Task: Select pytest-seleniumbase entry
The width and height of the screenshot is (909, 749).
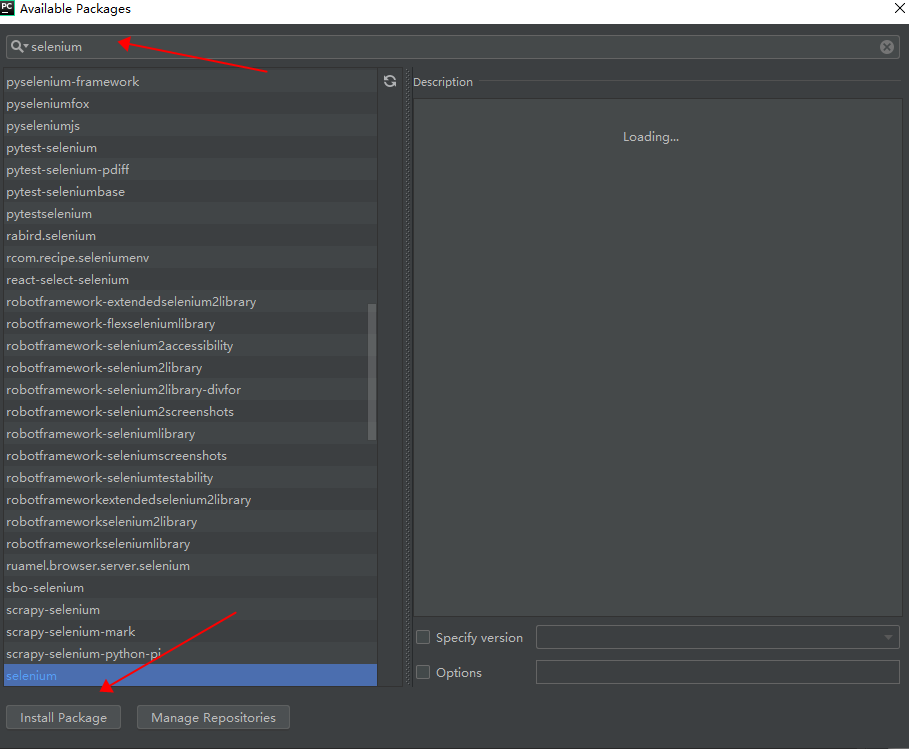Action: 190,192
